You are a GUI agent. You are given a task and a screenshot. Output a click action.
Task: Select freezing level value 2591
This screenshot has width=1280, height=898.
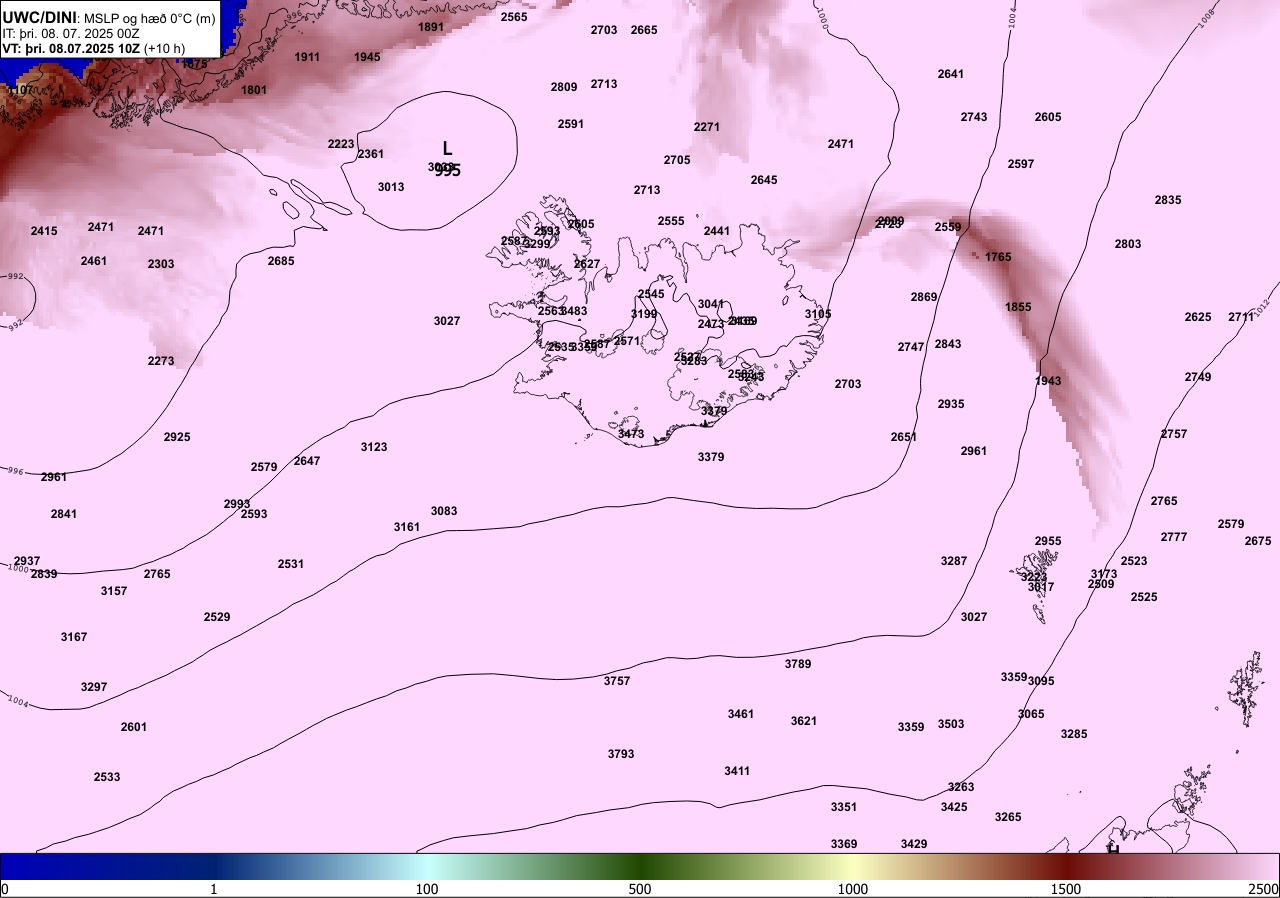pos(571,124)
